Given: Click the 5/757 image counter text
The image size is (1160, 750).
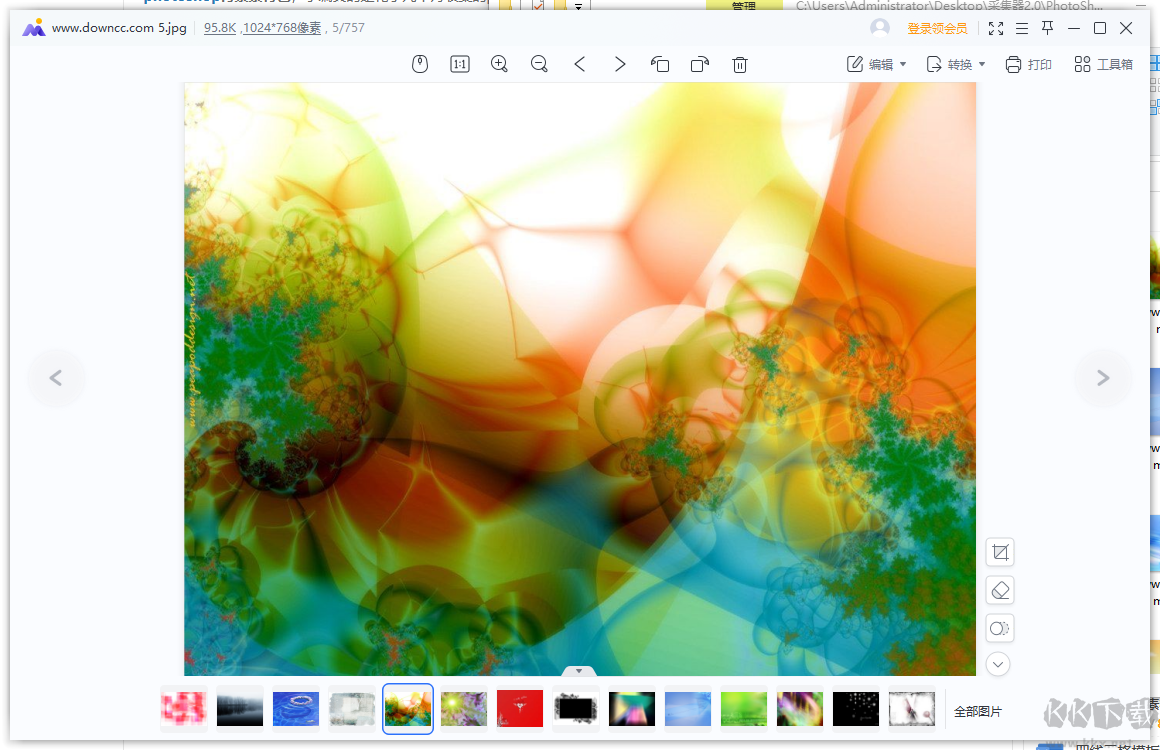Looking at the screenshot, I should [348, 28].
